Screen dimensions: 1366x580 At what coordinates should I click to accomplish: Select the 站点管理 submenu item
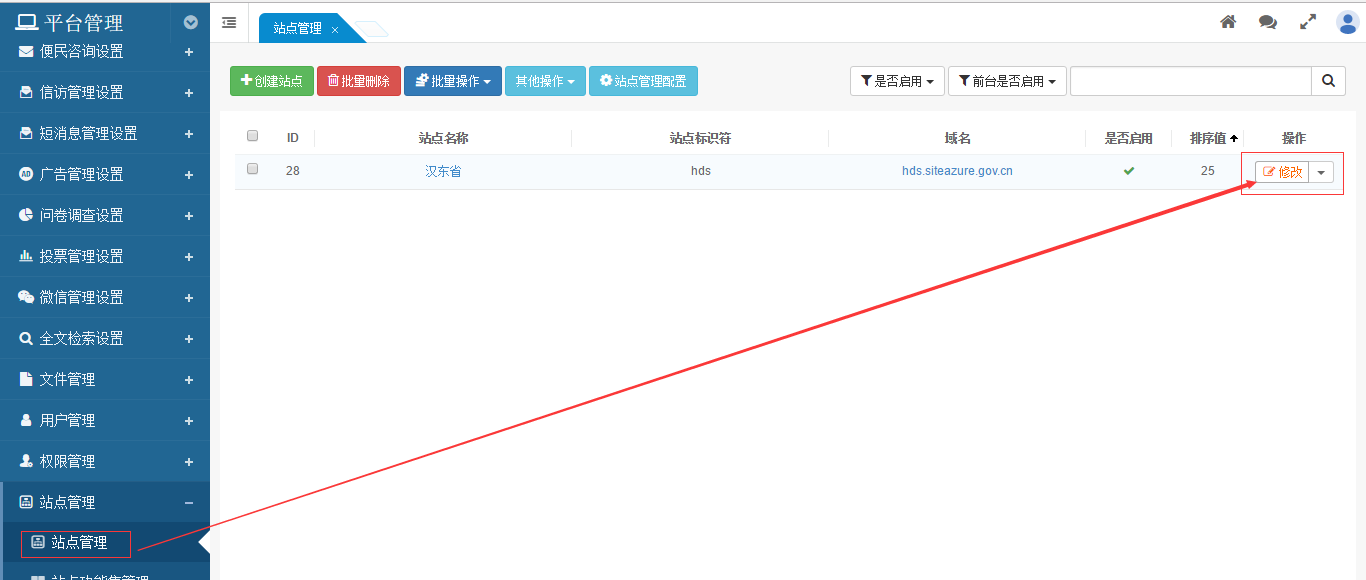pos(78,543)
